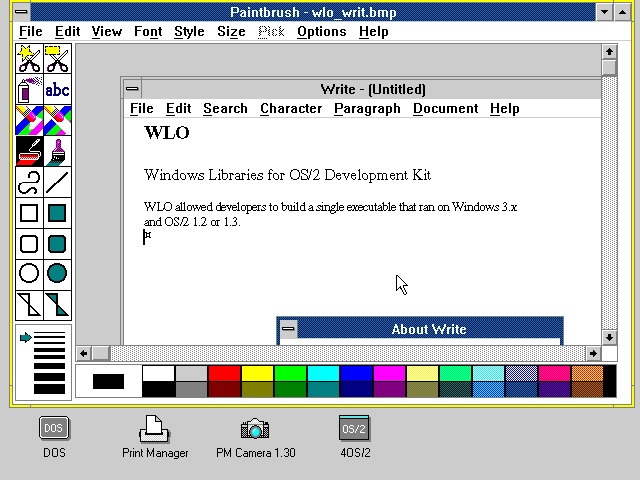
Task: Pick the magenta color swatch
Action: click(x=389, y=373)
